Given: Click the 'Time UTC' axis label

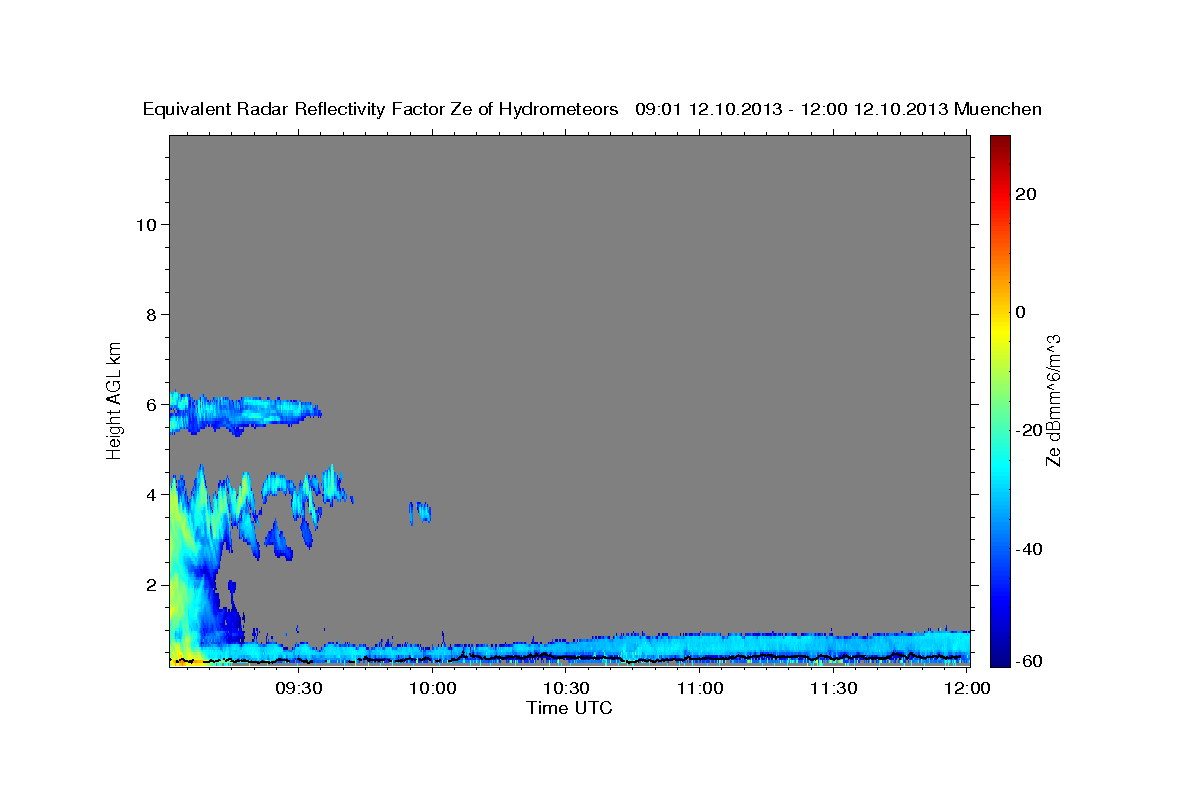Looking at the screenshot, I should tap(569, 708).
